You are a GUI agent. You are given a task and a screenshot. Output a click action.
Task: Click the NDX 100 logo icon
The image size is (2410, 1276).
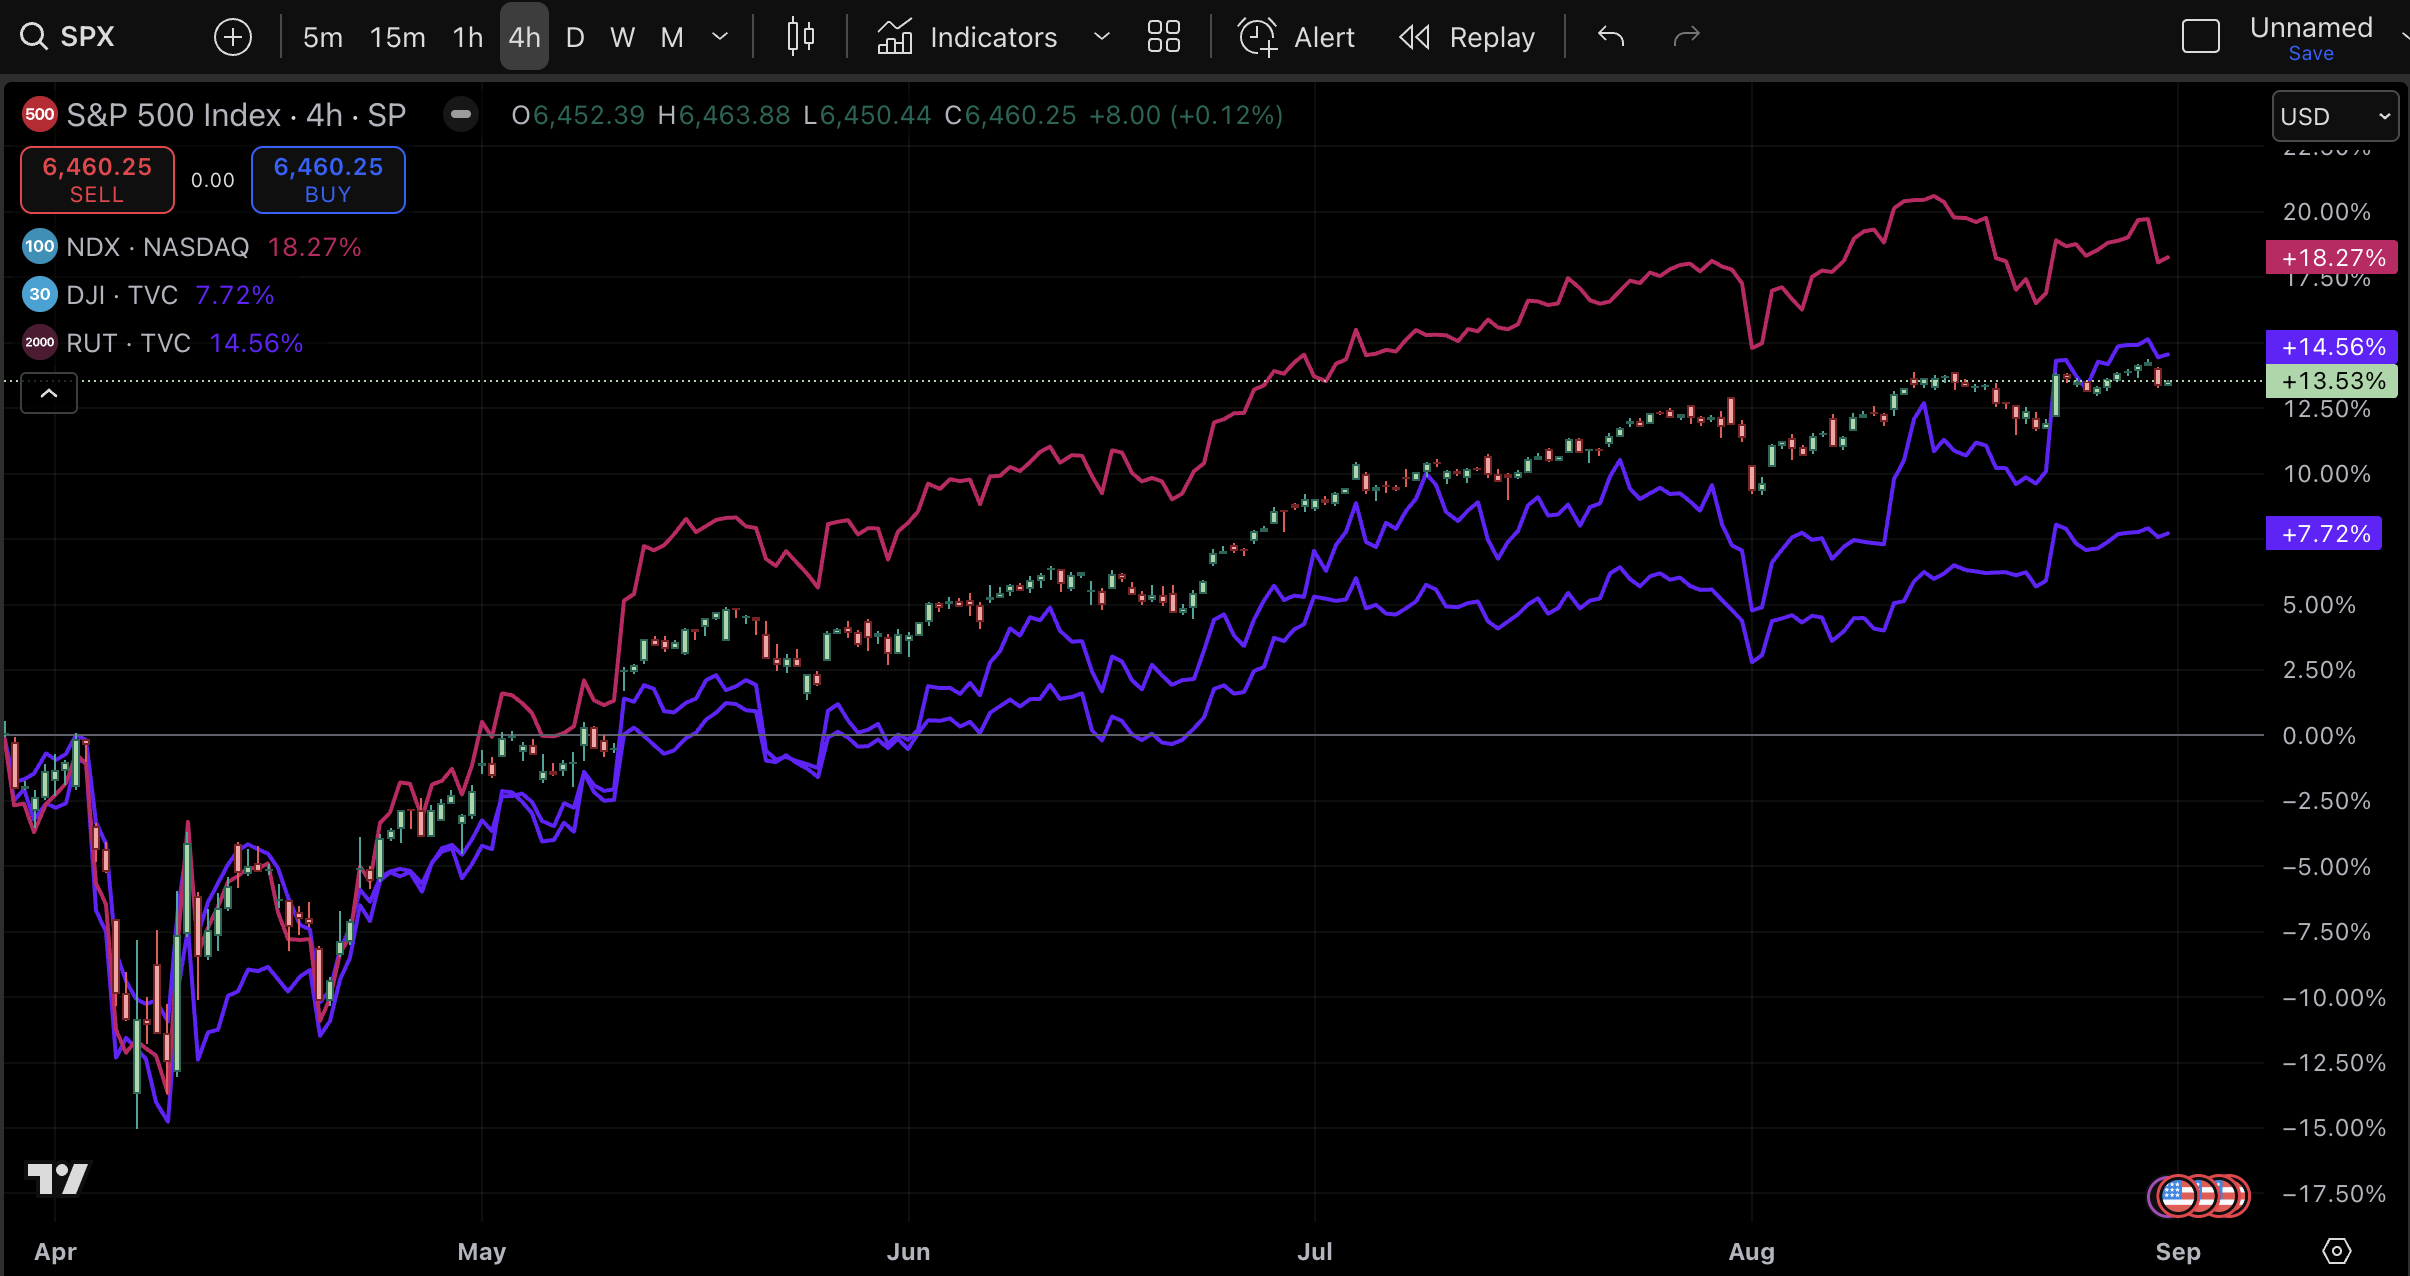tap(40, 246)
